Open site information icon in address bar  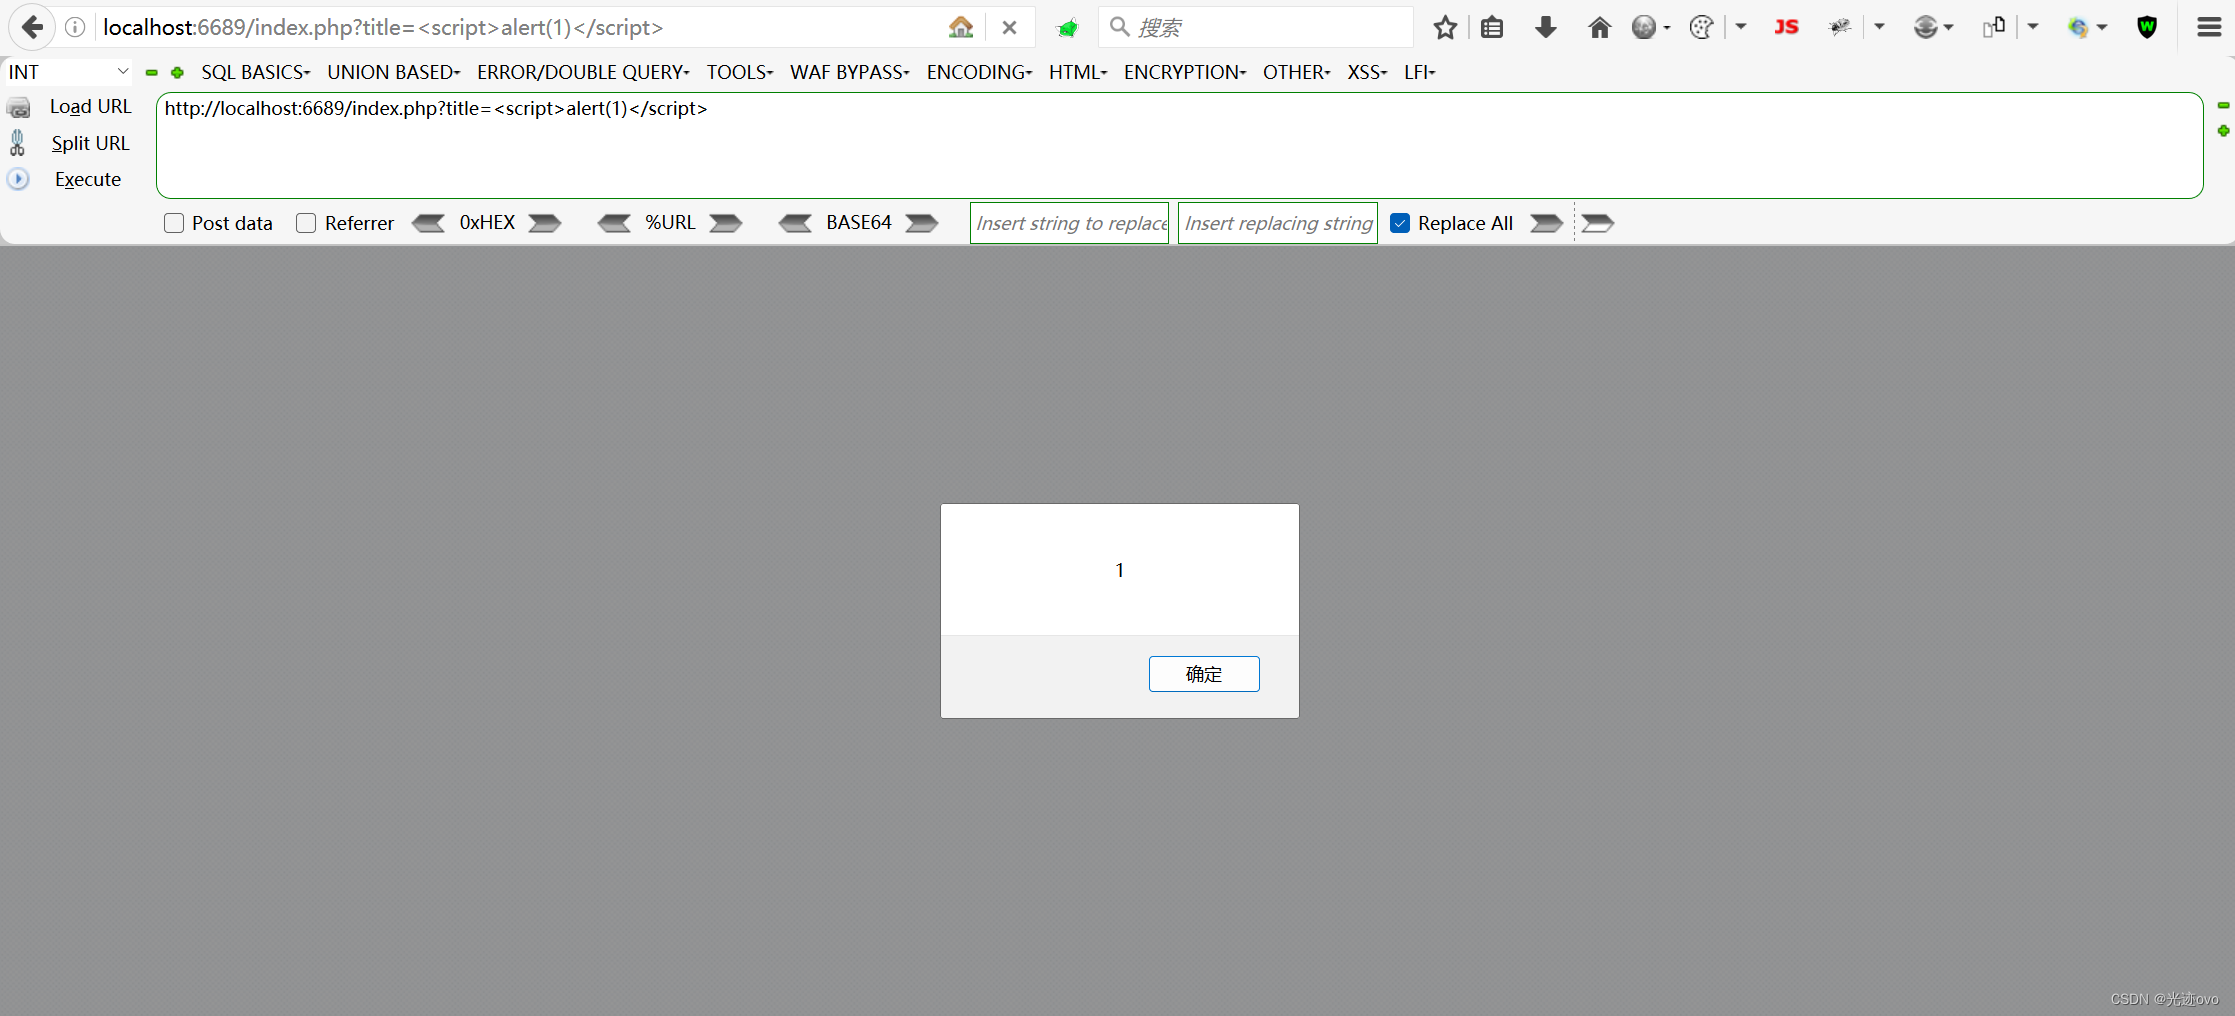75,27
